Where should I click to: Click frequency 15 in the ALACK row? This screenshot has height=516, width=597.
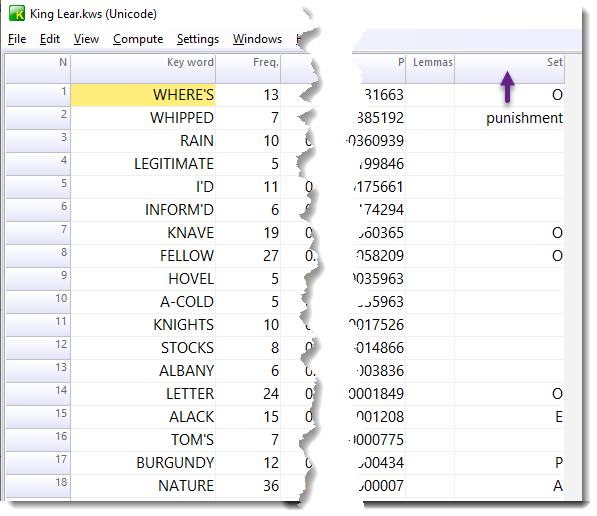point(271,417)
